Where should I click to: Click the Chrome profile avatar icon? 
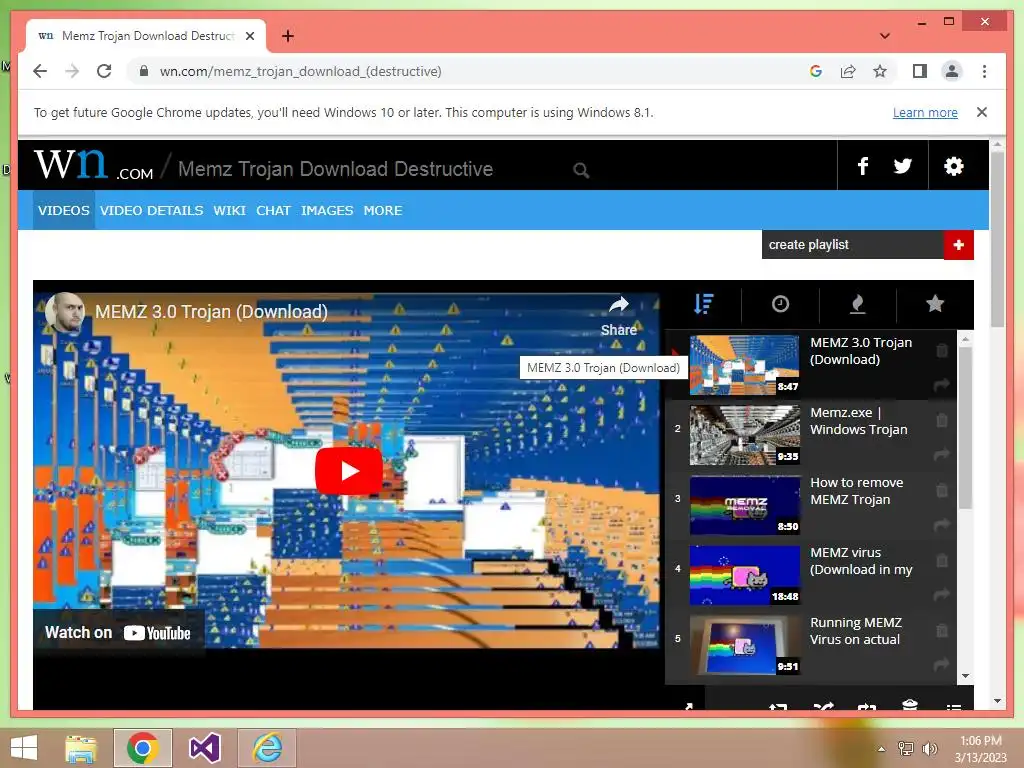[952, 71]
